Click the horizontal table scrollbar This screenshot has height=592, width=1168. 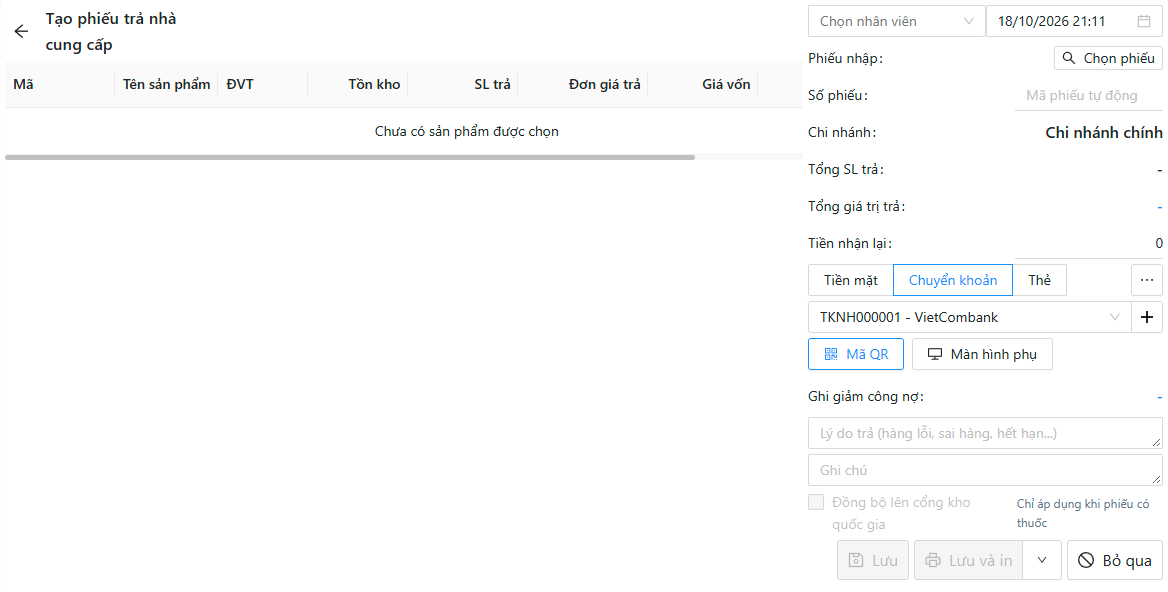pos(350,158)
